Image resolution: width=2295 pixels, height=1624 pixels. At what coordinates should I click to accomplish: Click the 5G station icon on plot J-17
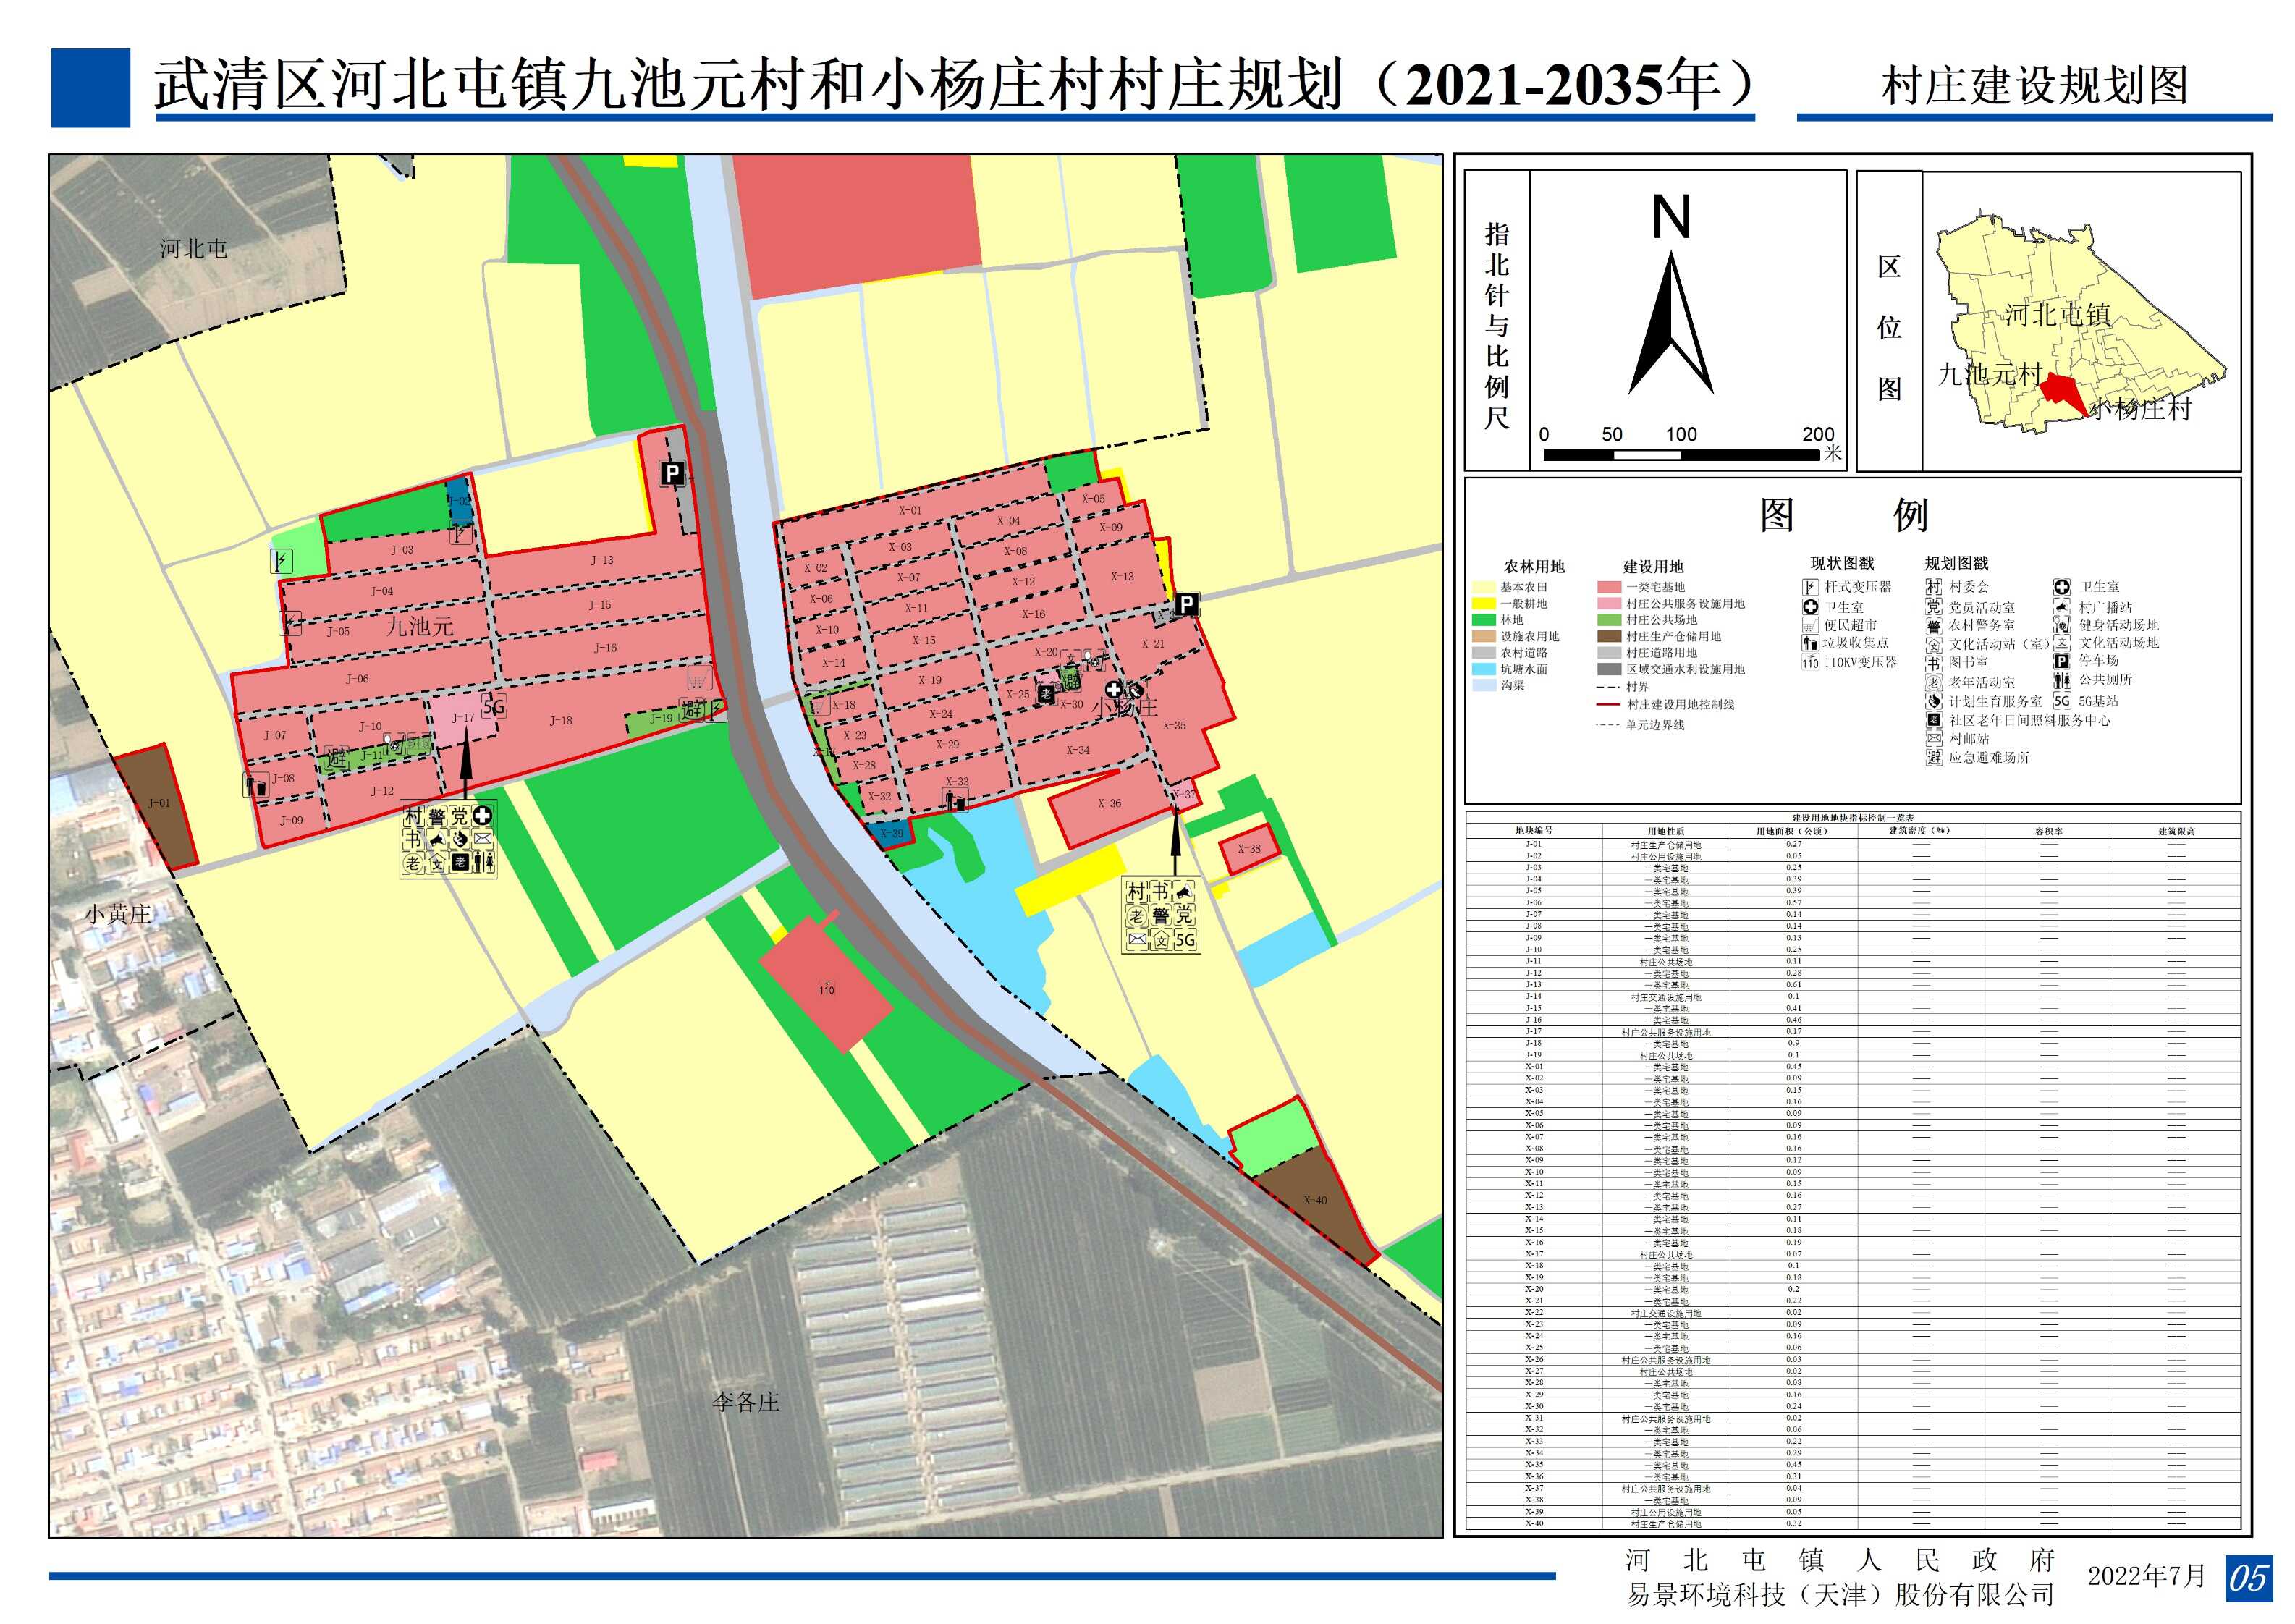click(494, 707)
